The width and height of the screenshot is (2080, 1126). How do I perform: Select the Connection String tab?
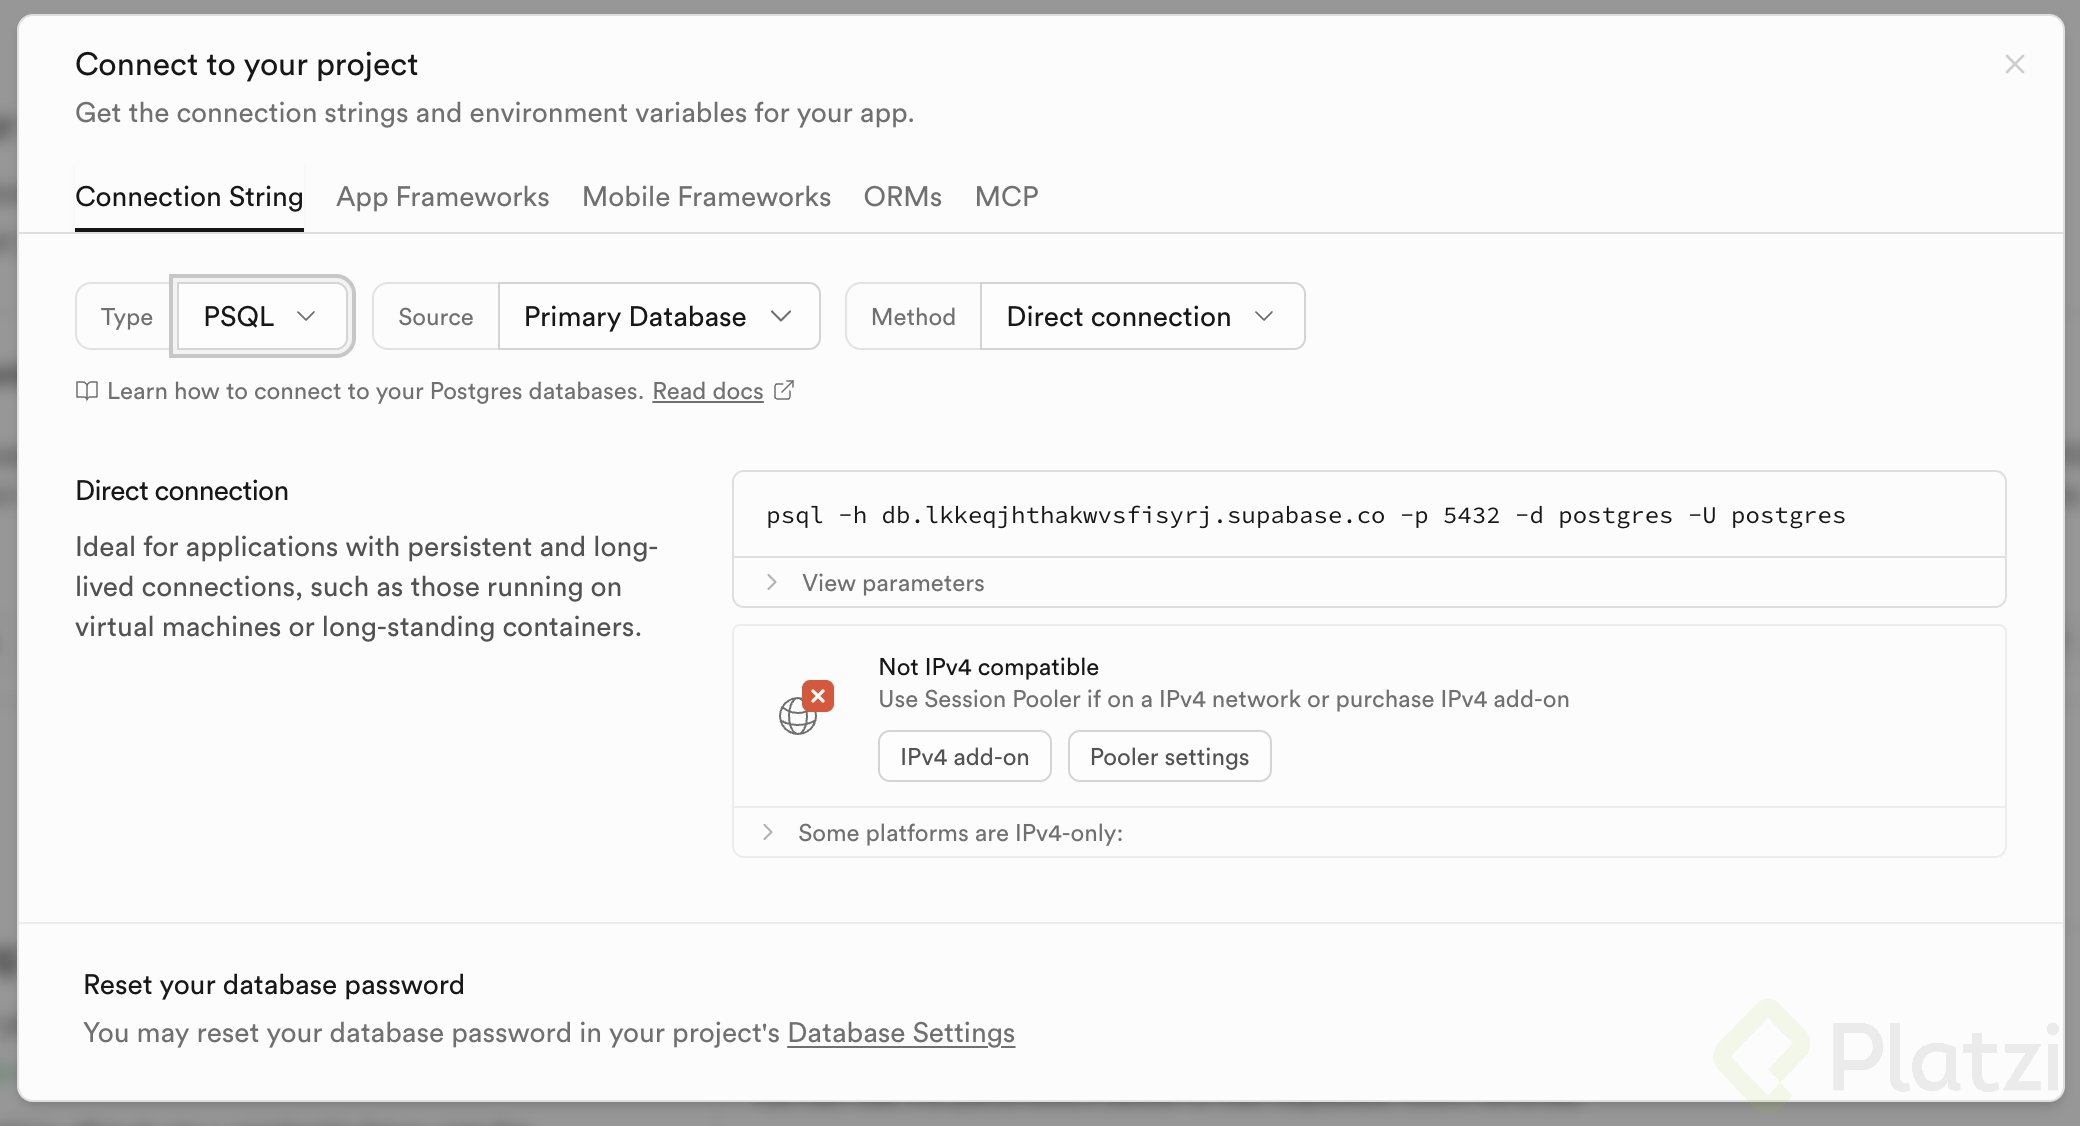(x=189, y=197)
